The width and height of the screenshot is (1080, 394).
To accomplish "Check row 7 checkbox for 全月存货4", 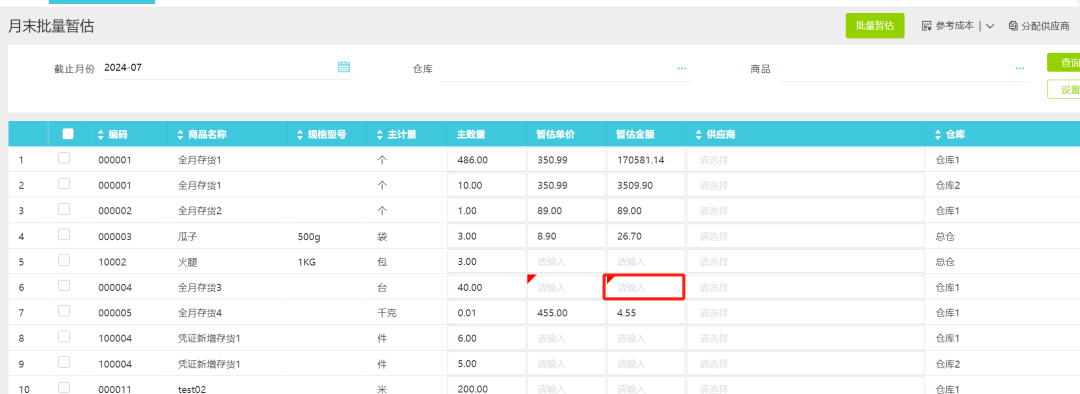I will pos(64,311).
